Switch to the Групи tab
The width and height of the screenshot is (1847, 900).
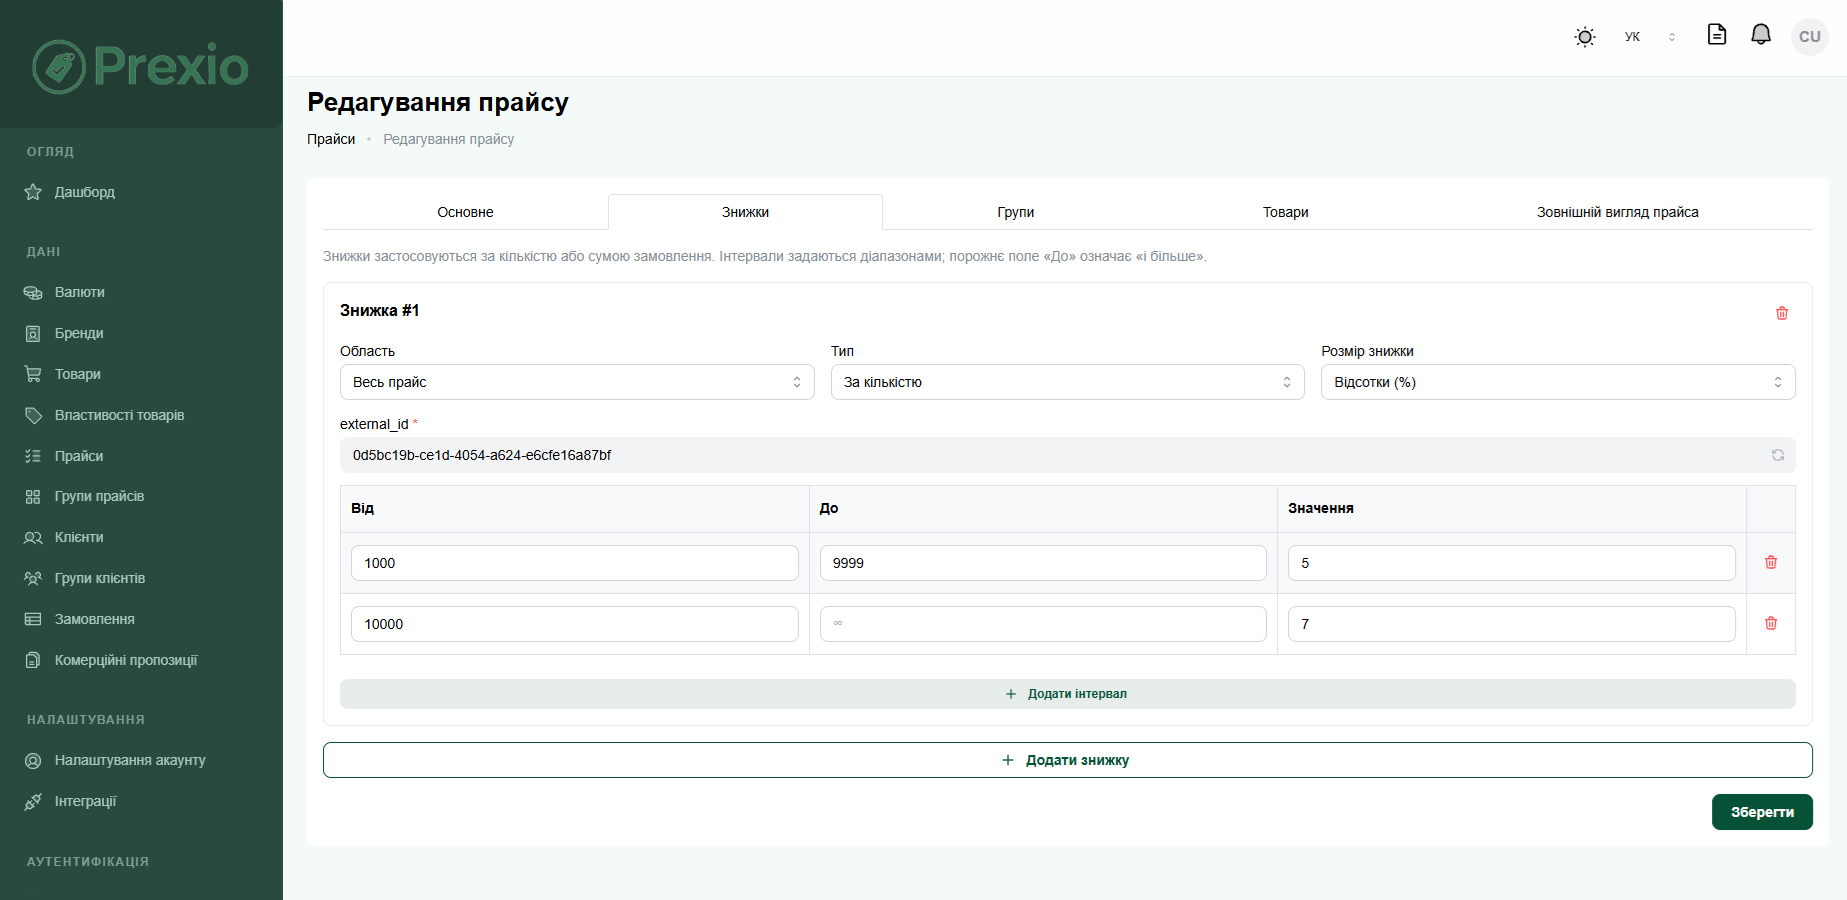[x=1015, y=212]
